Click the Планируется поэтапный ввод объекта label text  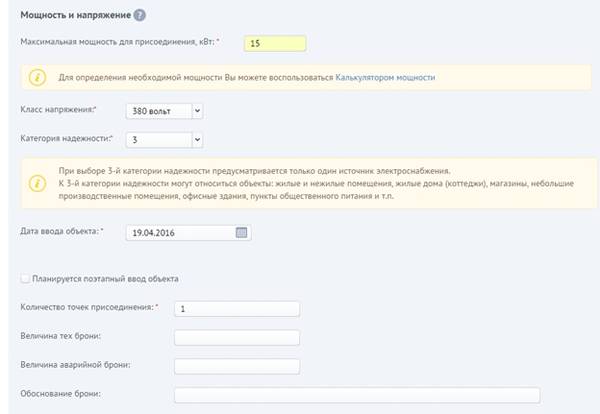[105, 279]
